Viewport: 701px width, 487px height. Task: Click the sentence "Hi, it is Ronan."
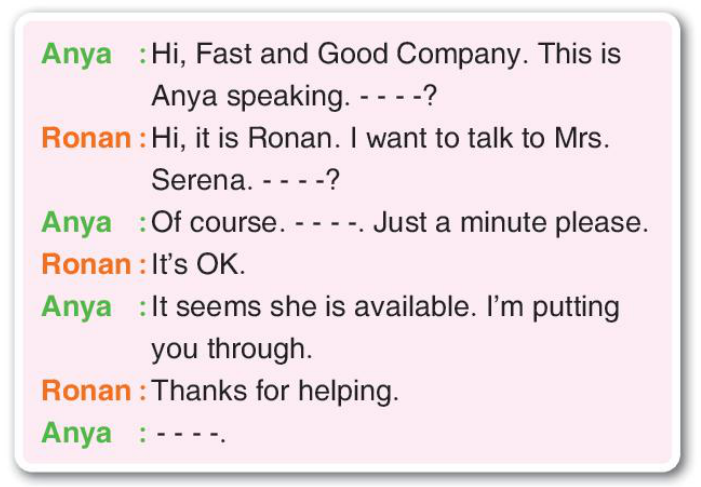[x=246, y=138]
